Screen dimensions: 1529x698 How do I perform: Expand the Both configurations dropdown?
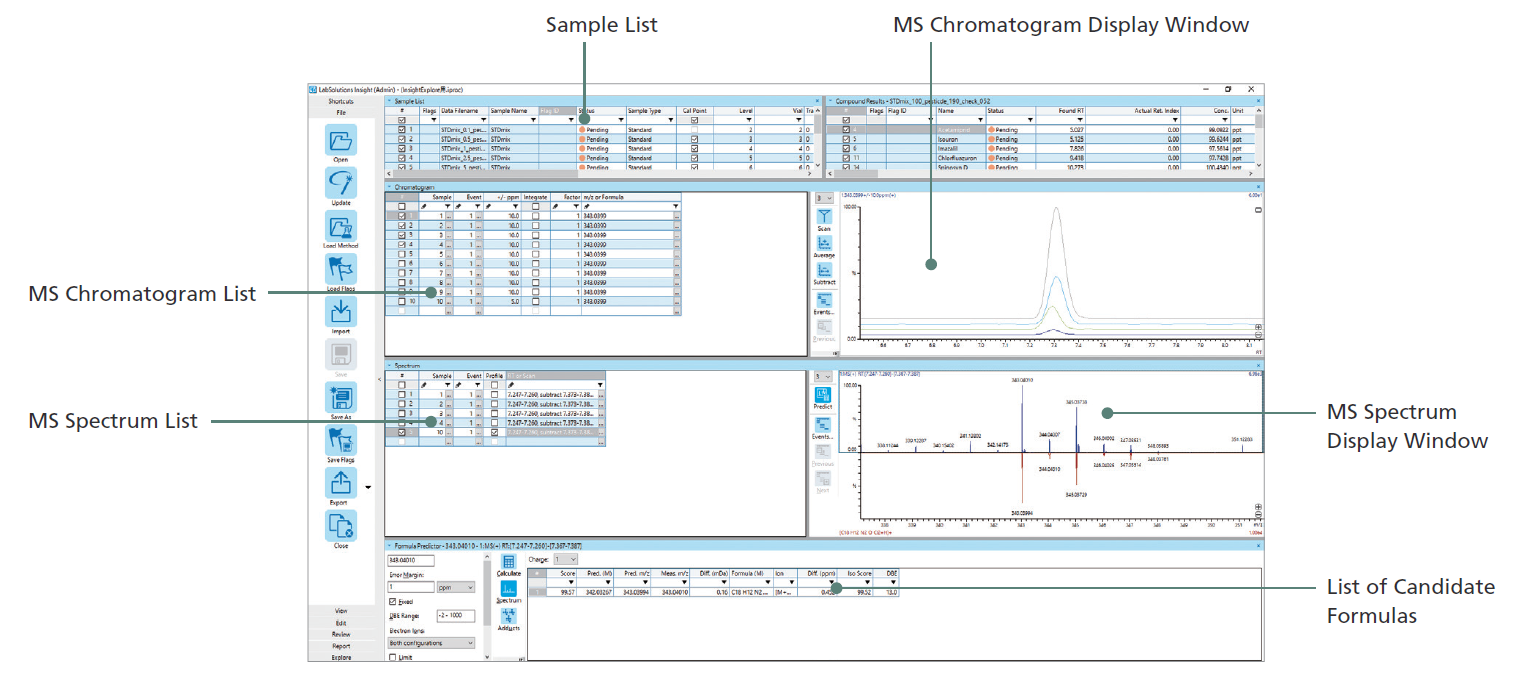coord(431,643)
